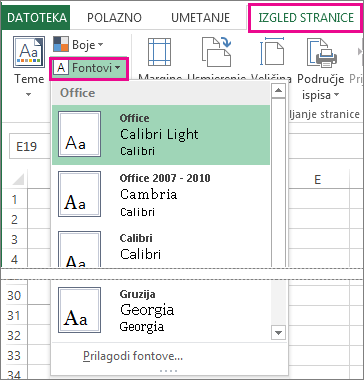The height and width of the screenshot is (380, 364).
Task: Select row 1 header
Action: coord(15,199)
